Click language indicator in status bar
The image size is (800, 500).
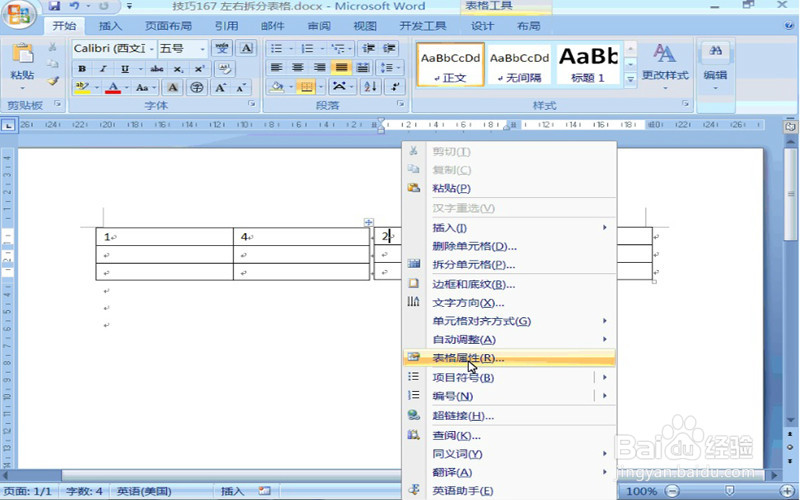click(144, 491)
